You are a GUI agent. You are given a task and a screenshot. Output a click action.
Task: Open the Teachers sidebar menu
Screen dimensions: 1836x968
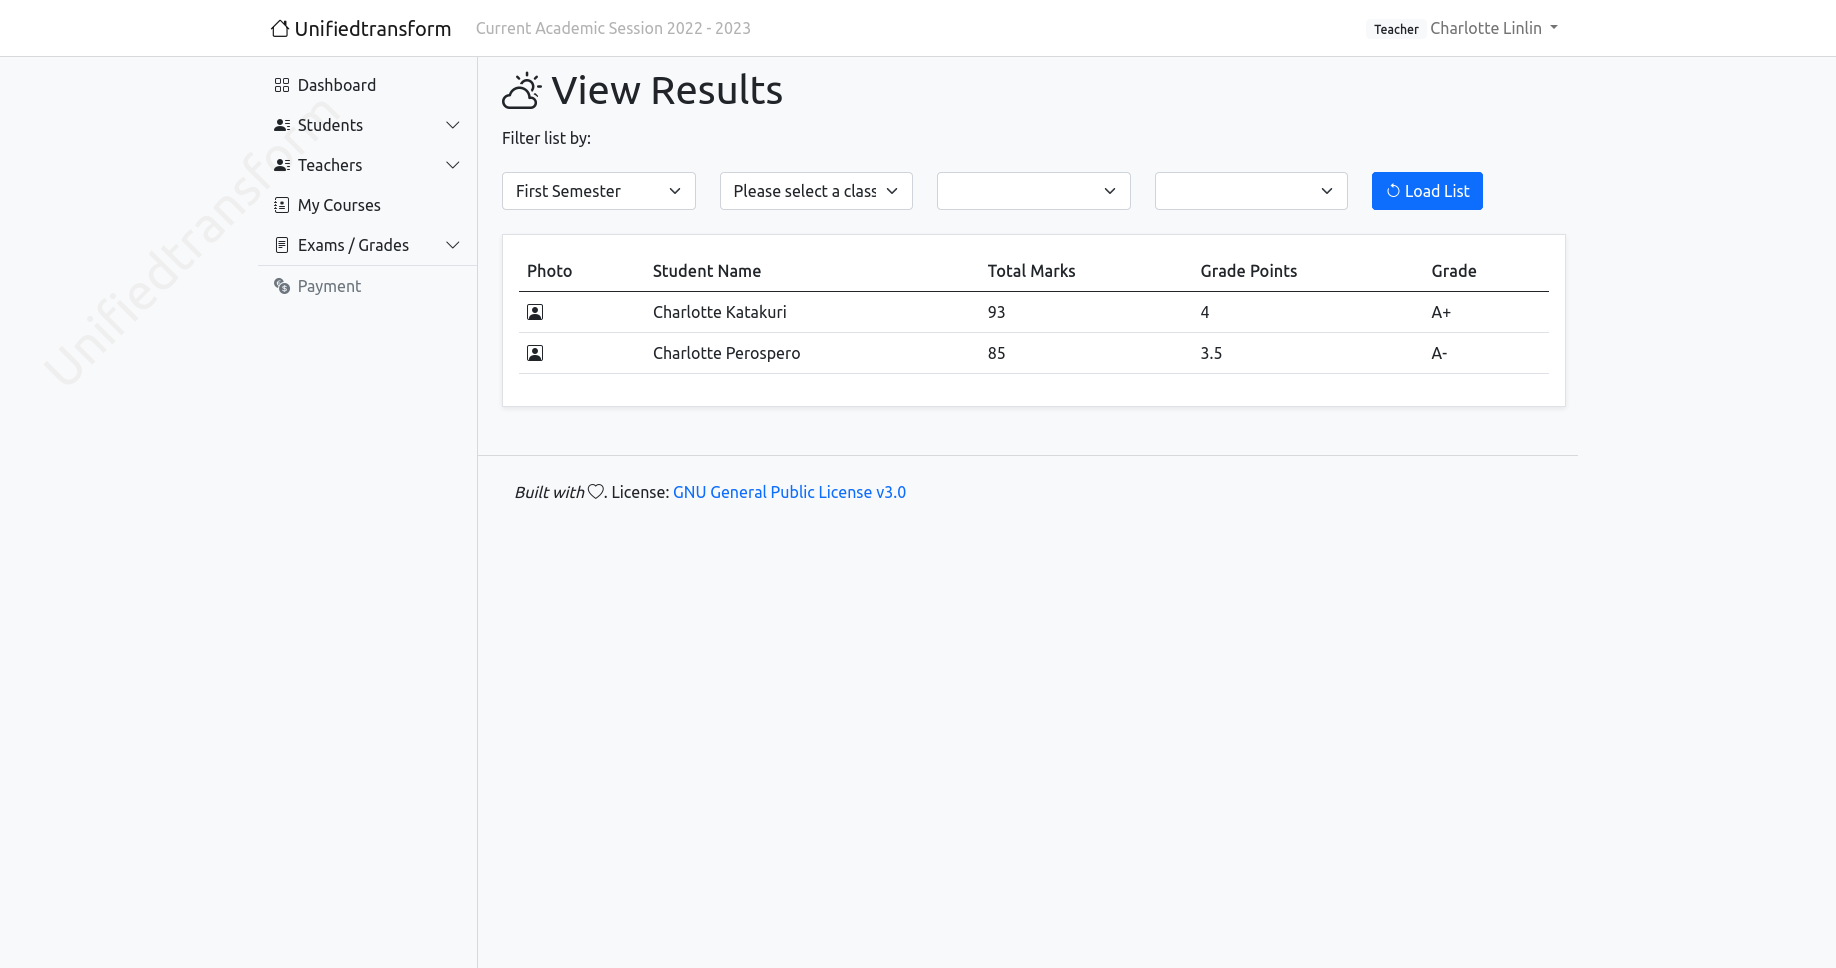point(367,165)
